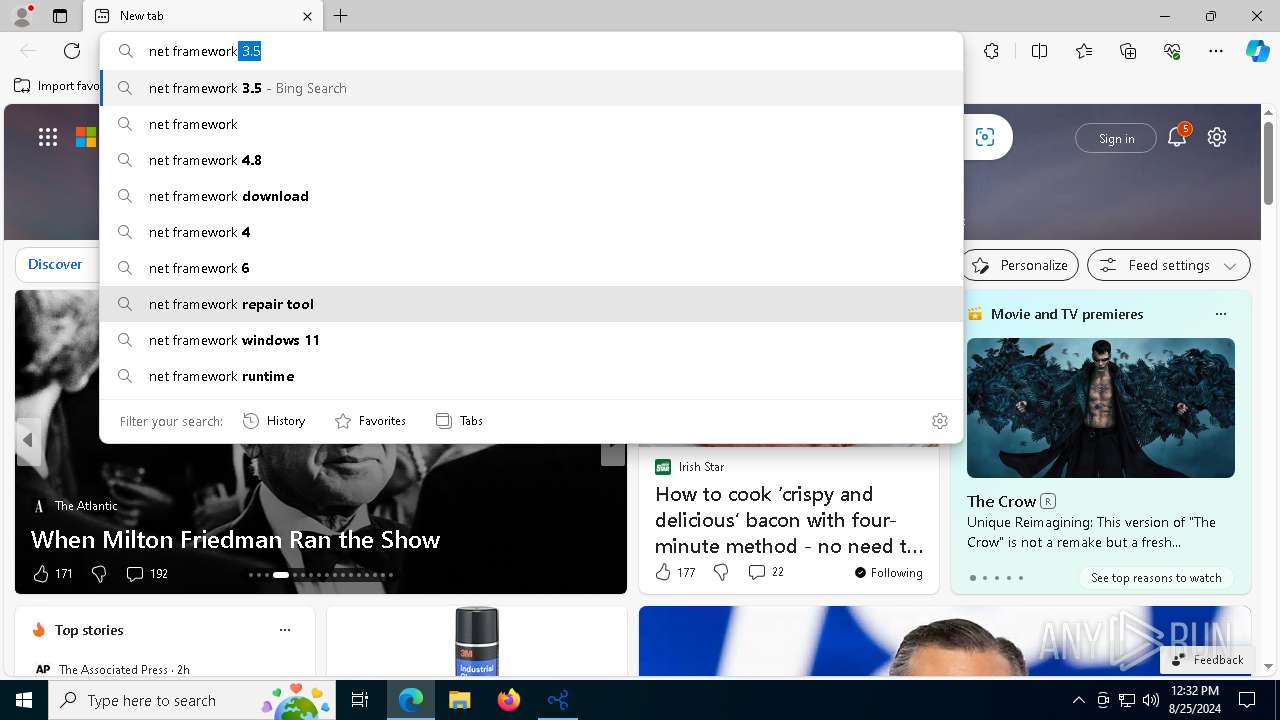Click the Refresh page icon
The height and width of the screenshot is (720, 1280).
(72, 51)
